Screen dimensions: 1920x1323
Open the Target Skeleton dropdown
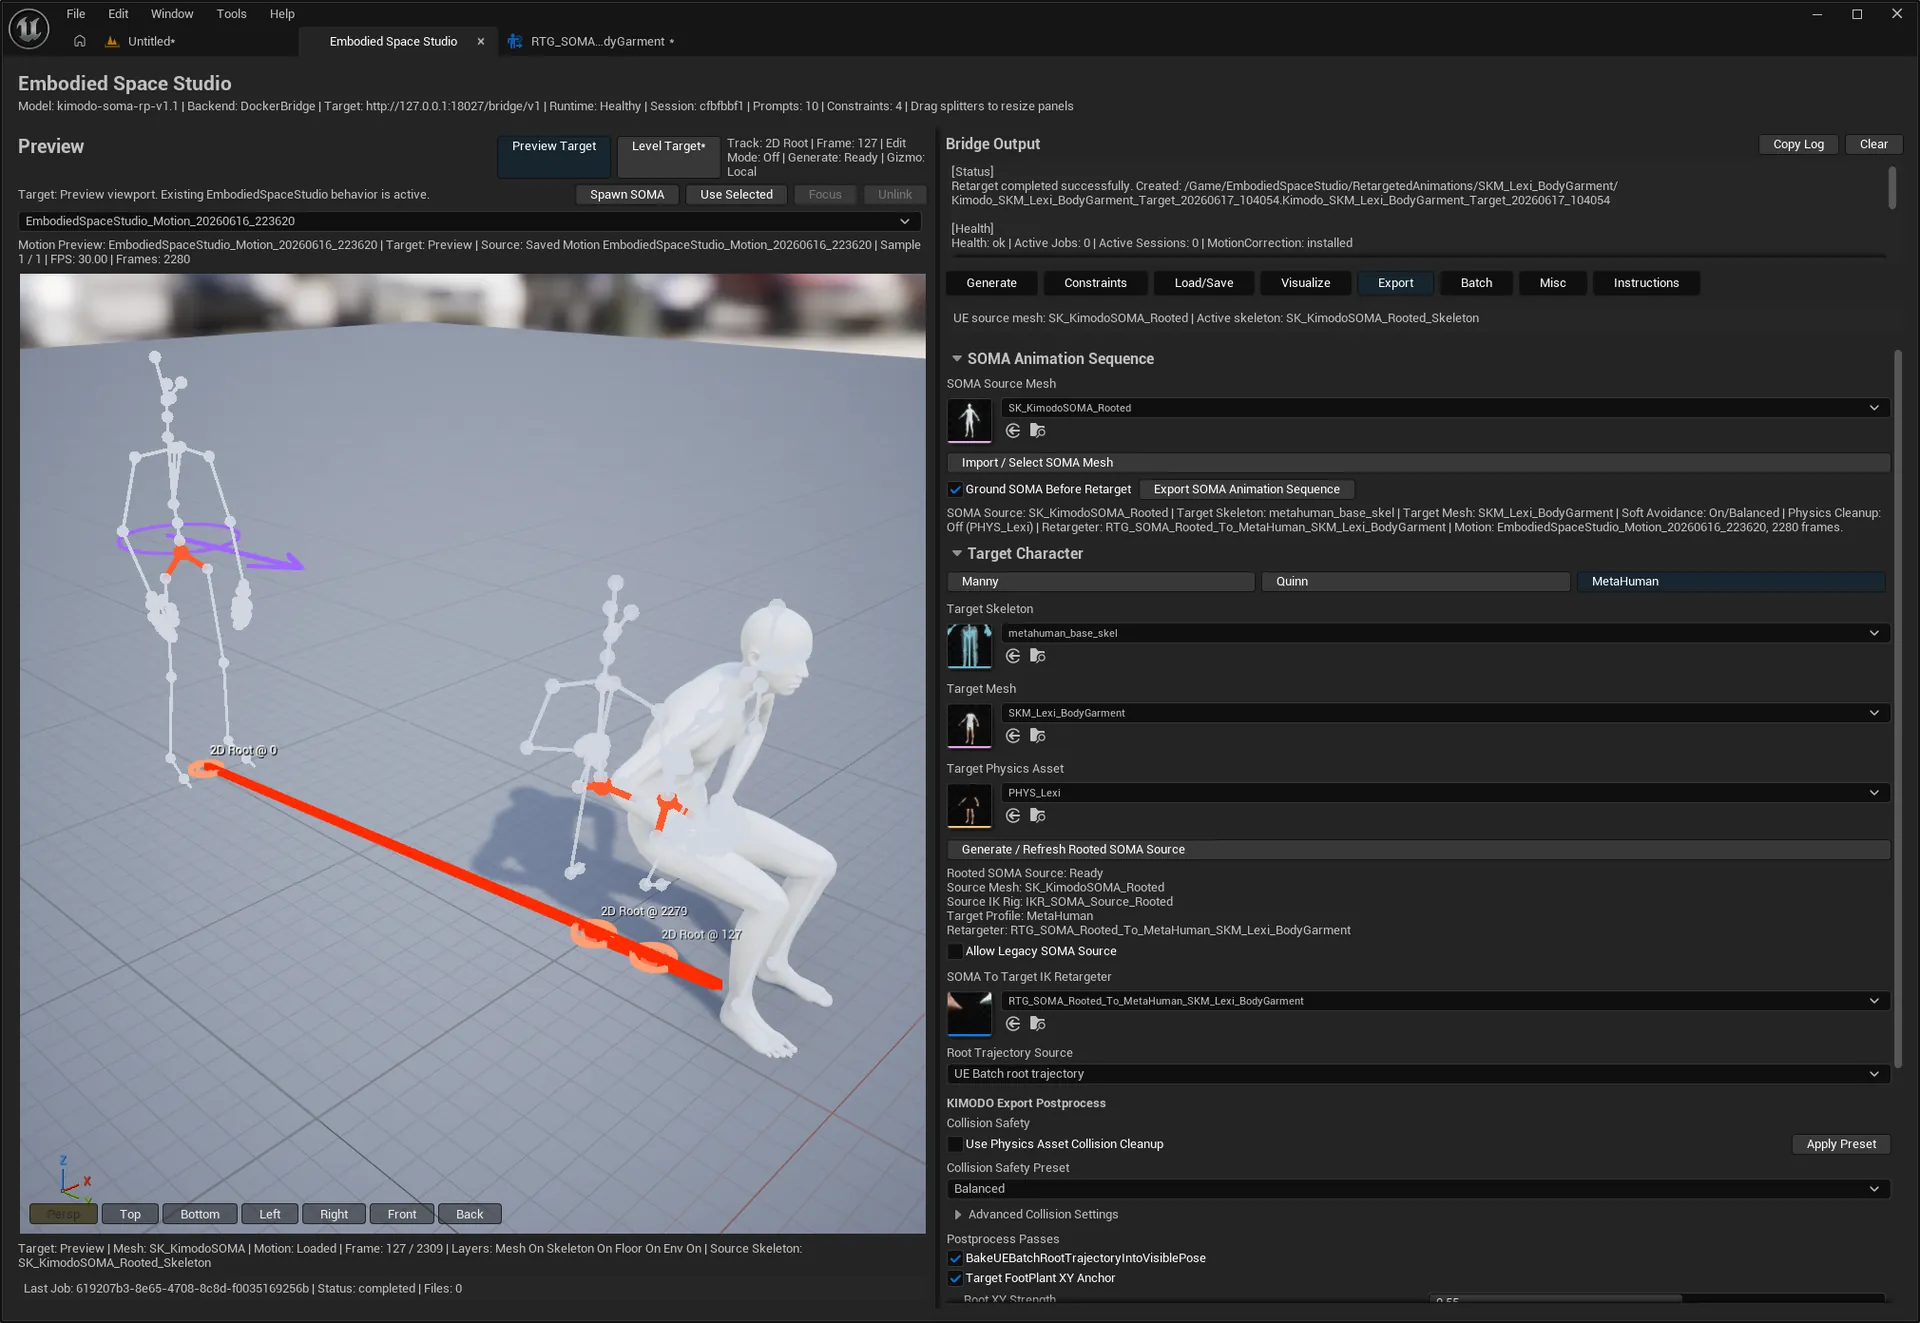(x=1445, y=633)
